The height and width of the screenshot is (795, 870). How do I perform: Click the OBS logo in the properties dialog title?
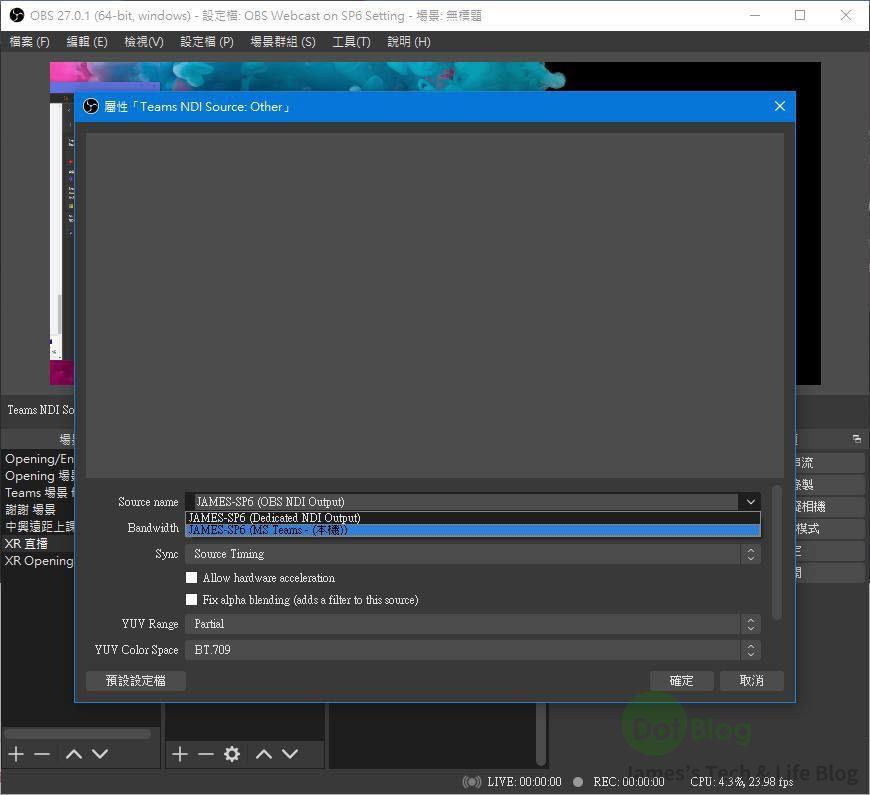(91, 106)
